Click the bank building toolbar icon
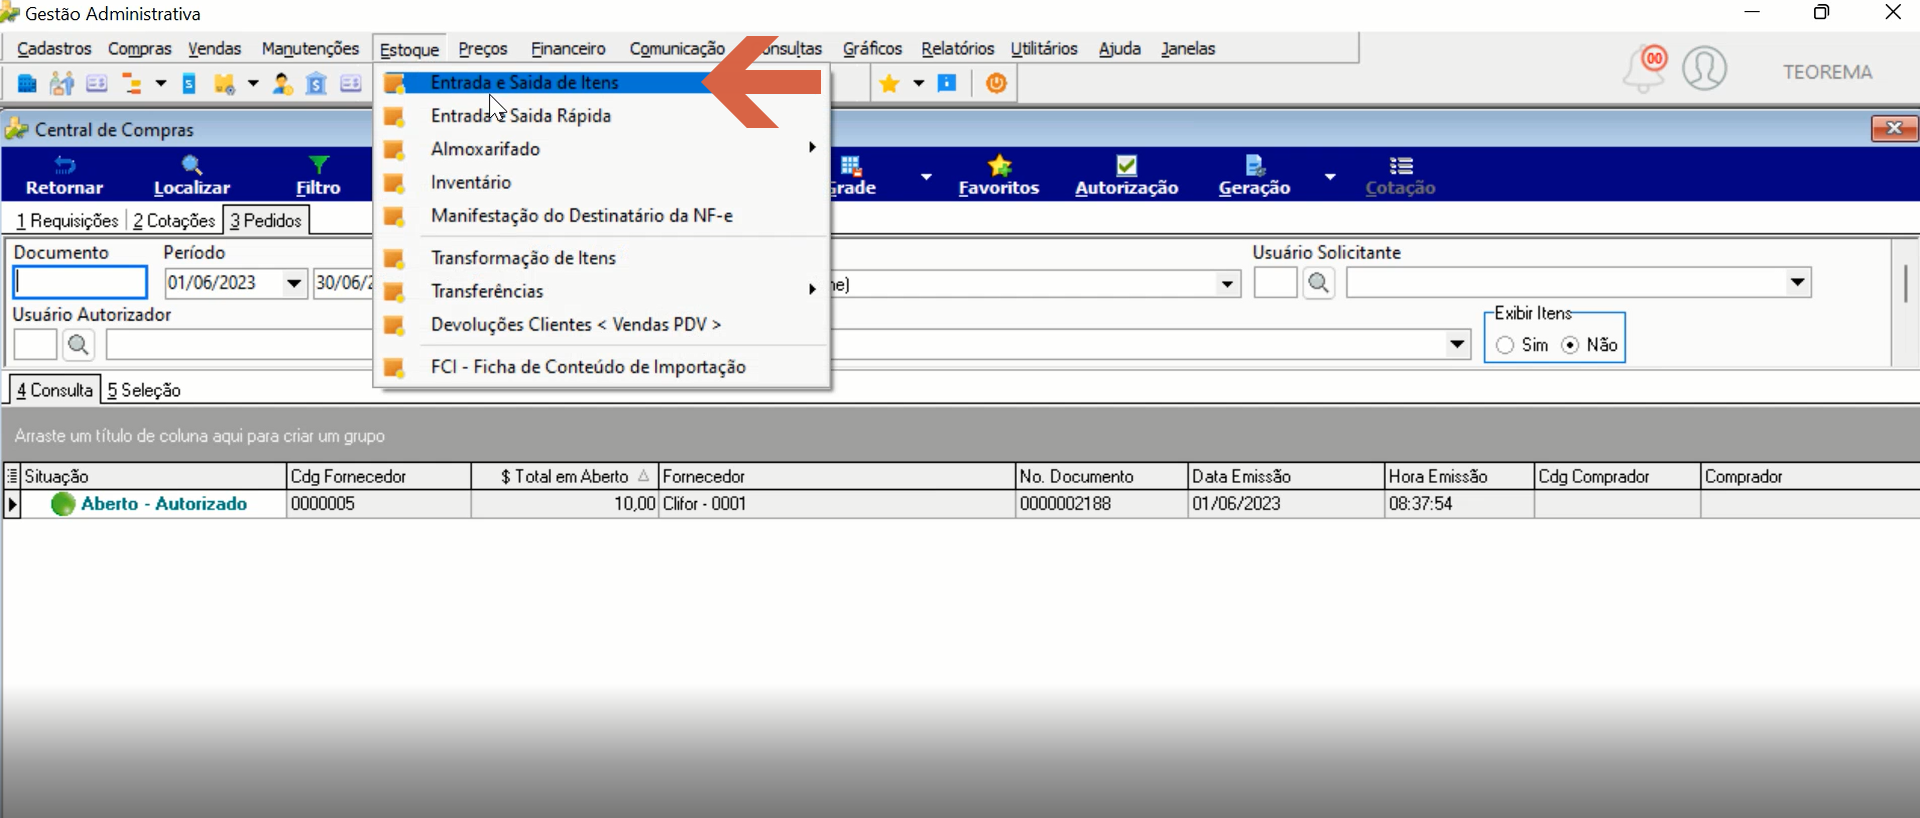This screenshot has height=818, width=1920. tap(317, 84)
